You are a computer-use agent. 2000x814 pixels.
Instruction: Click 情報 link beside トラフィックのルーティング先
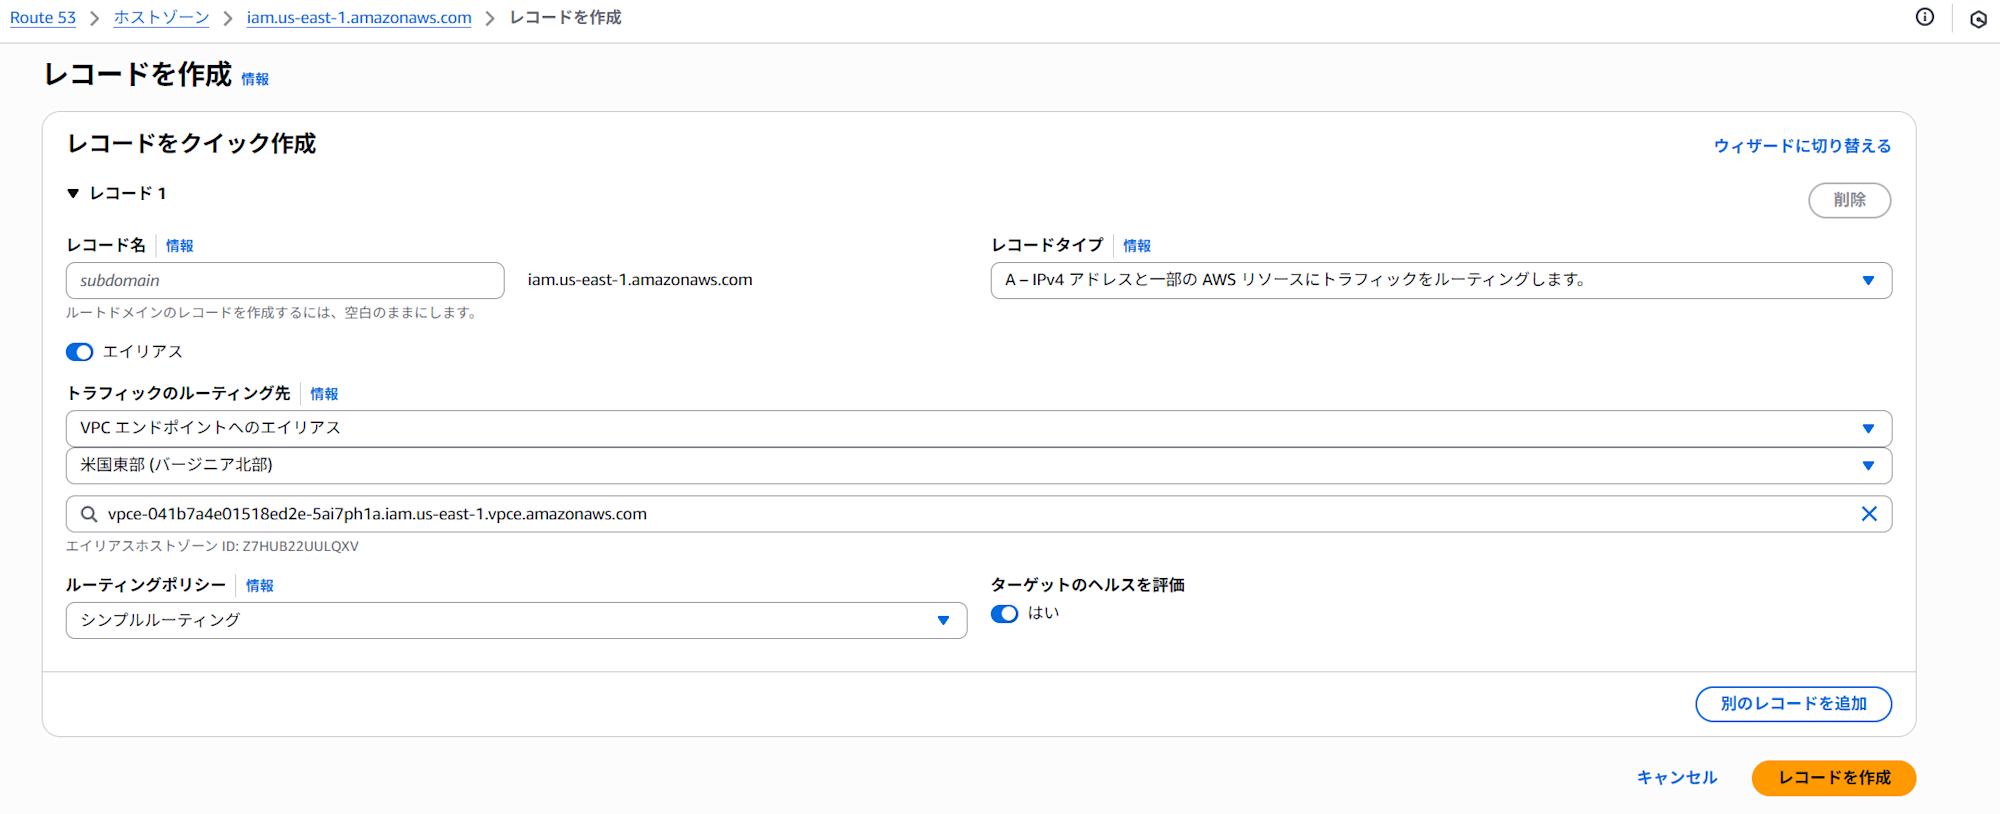tap(324, 394)
